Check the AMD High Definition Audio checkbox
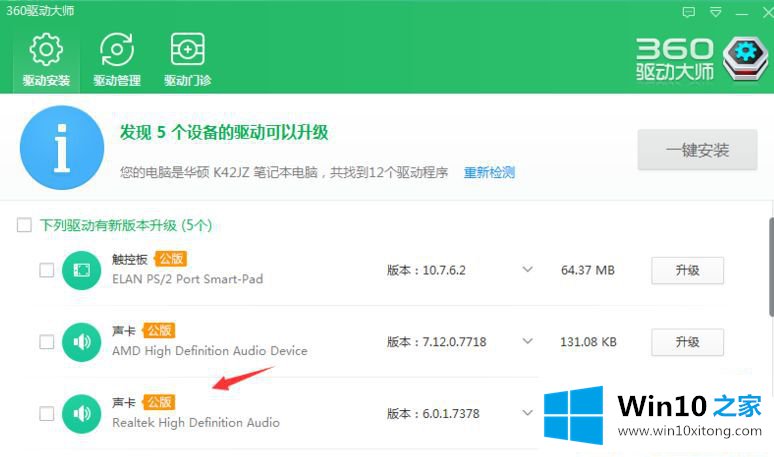774x457 pixels. click(46, 342)
